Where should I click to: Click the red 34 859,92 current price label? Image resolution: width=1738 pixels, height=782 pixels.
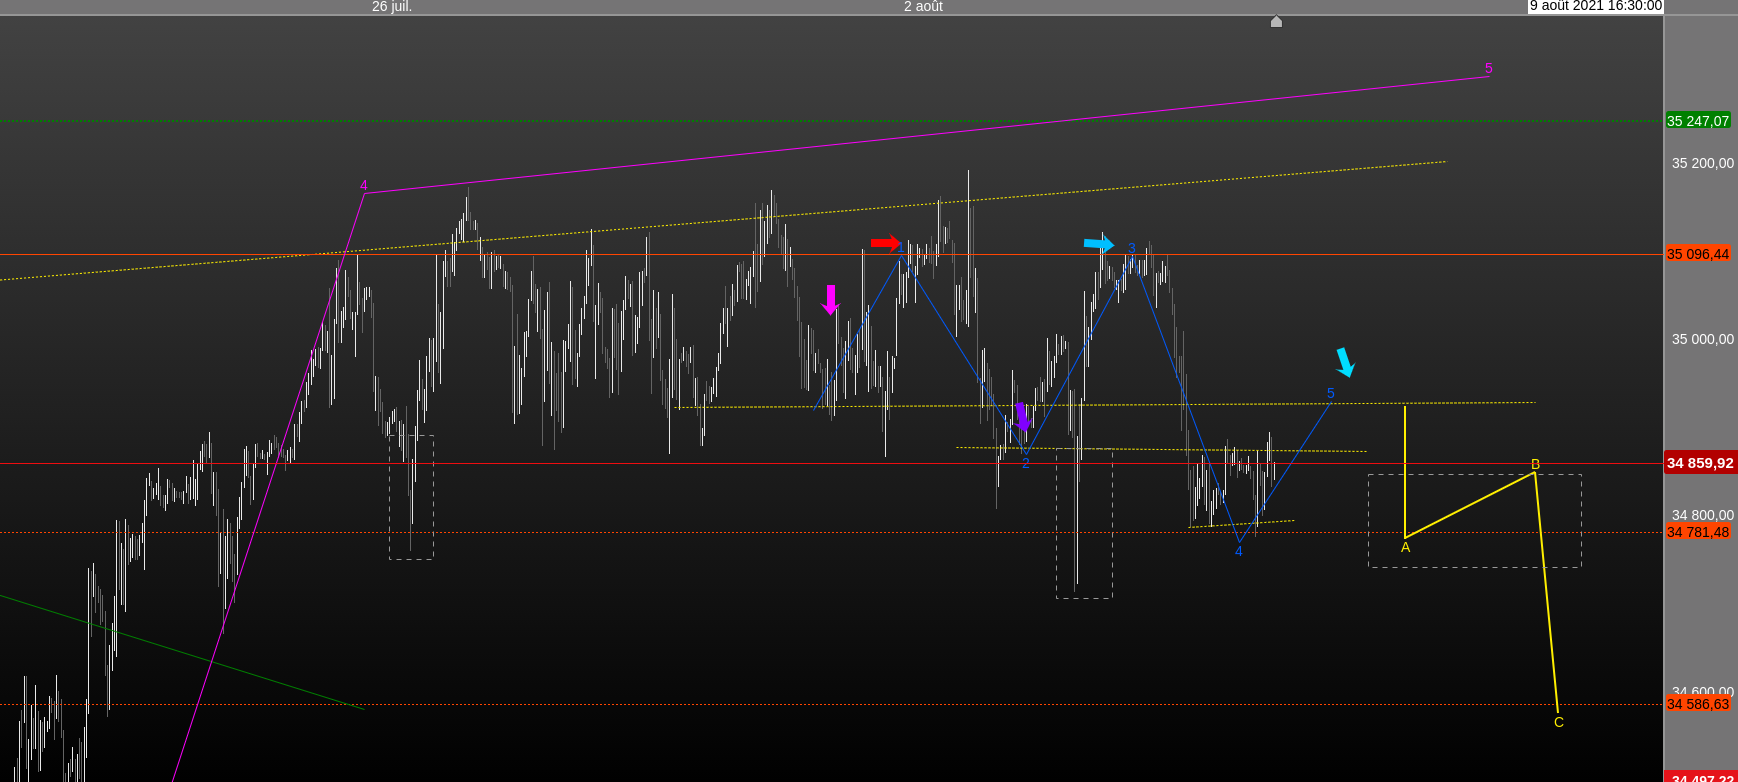[x=1700, y=463]
